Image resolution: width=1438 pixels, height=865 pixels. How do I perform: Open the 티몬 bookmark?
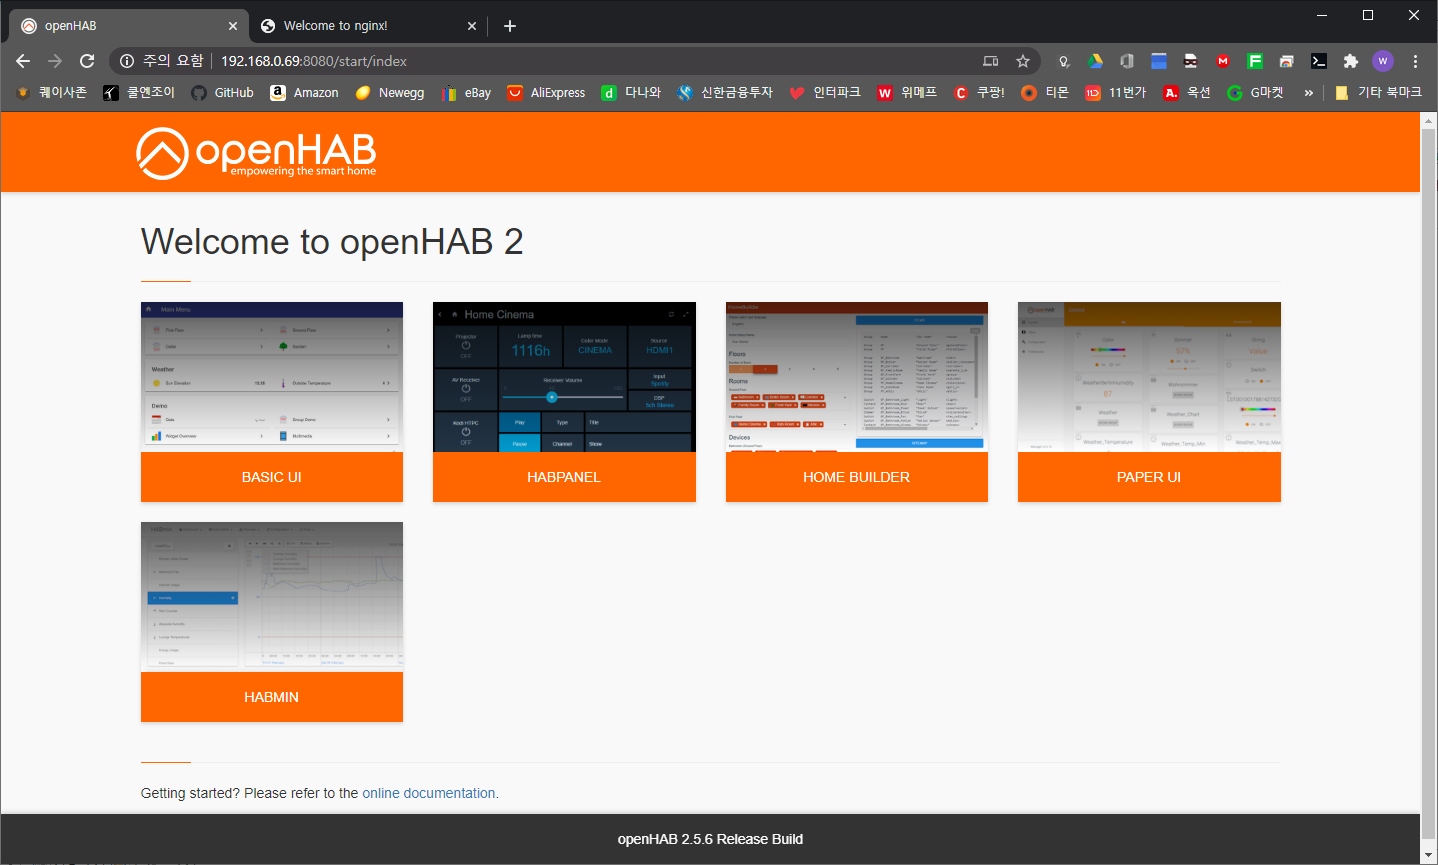pyautogui.click(x=1045, y=92)
